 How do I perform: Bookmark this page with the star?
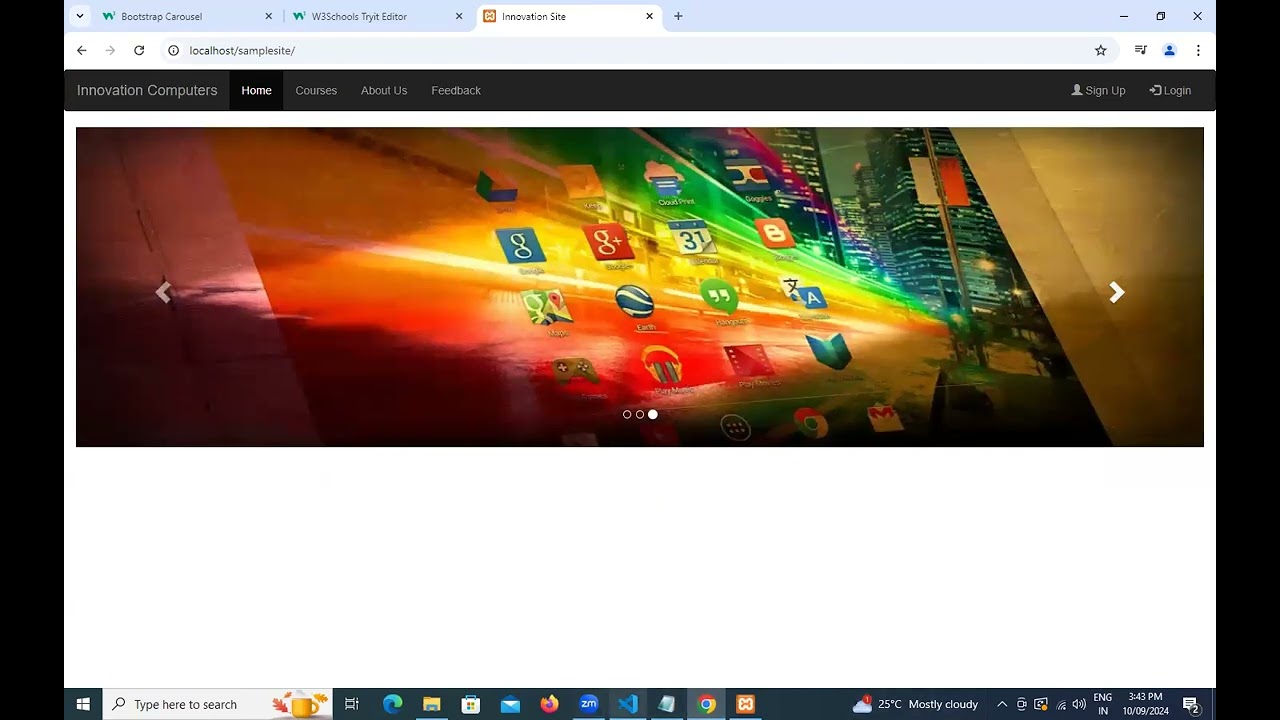(x=1101, y=50)
